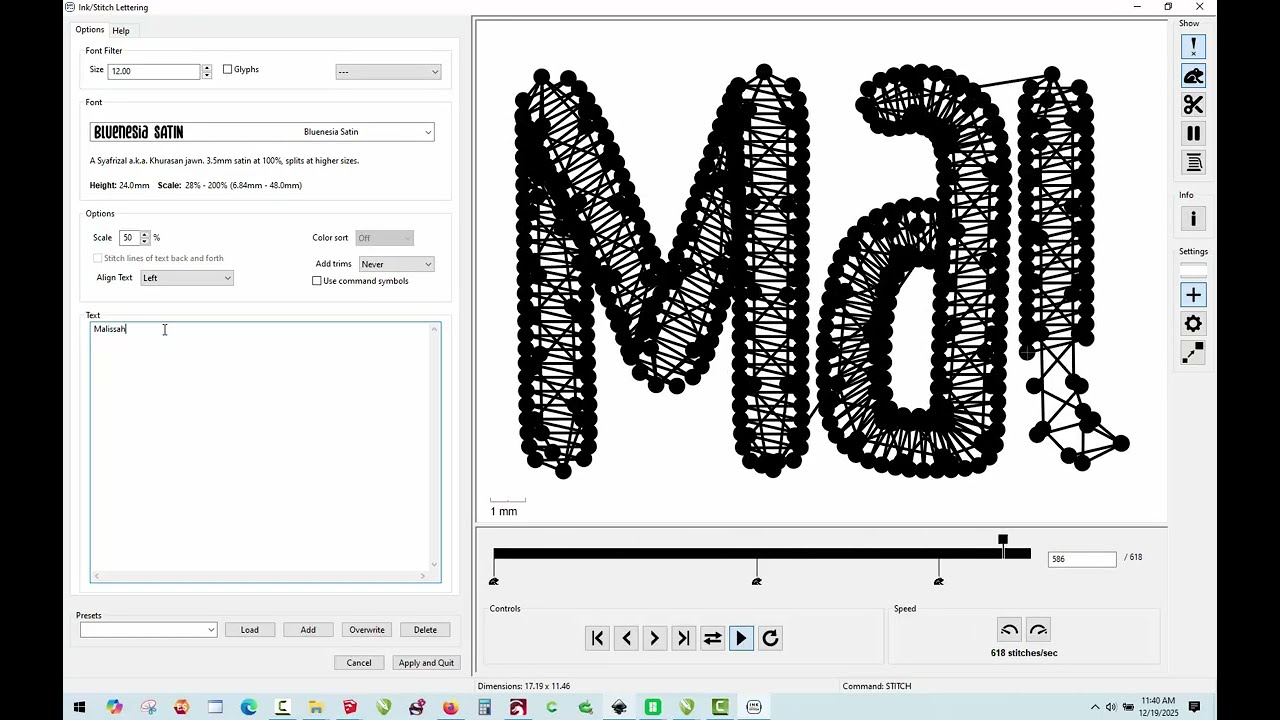Click the volume icon in system tray
Screen dimensions: 1280x720
(1110, 707)
